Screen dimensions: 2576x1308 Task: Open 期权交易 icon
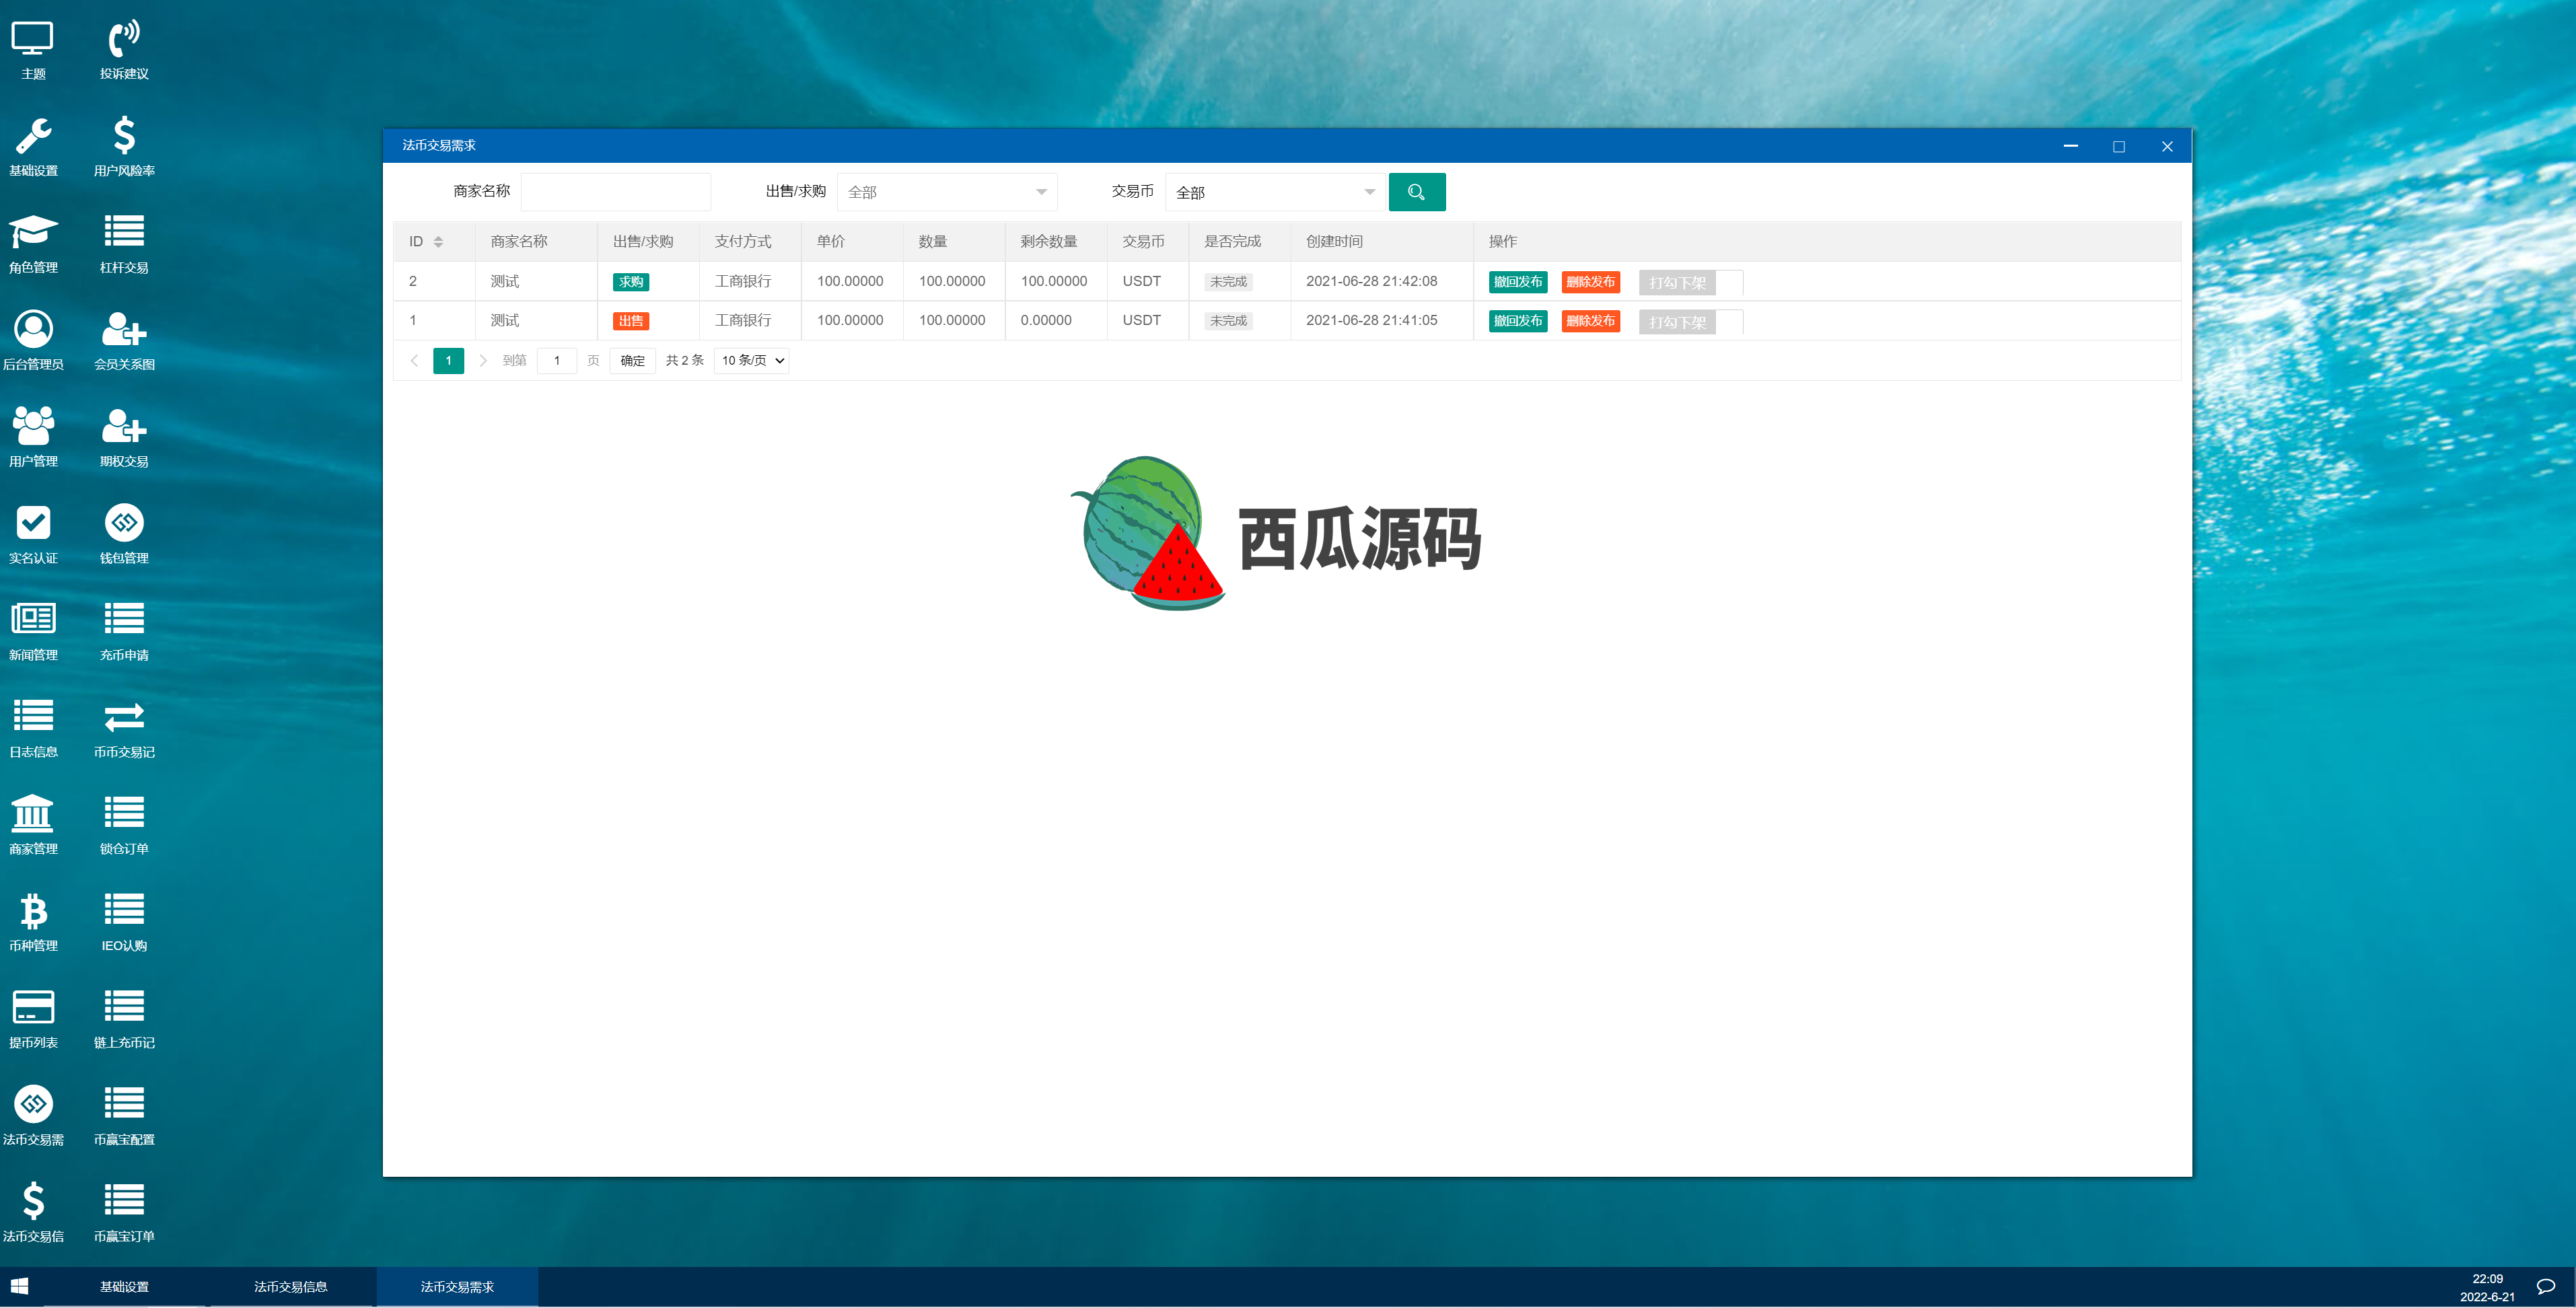tap(124, 438)
